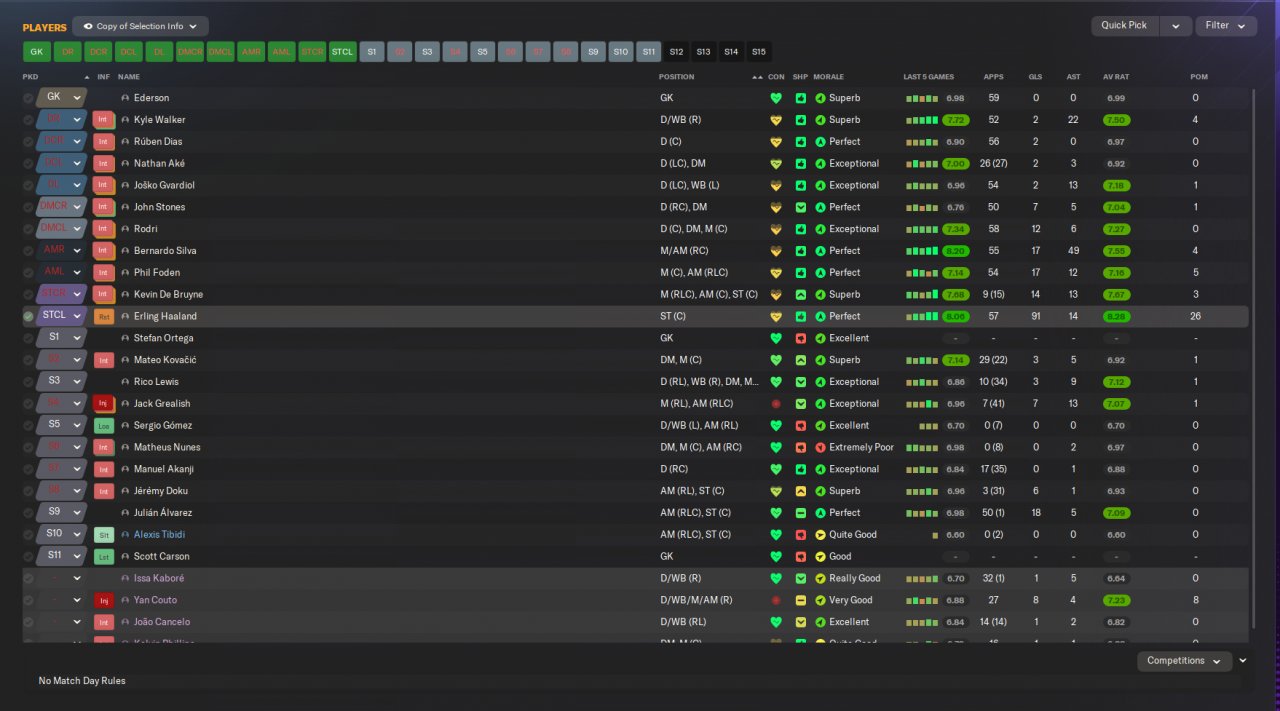
Task: Open the Filter dropdown
Action: pyautogui.click(x=1226, y=26)
